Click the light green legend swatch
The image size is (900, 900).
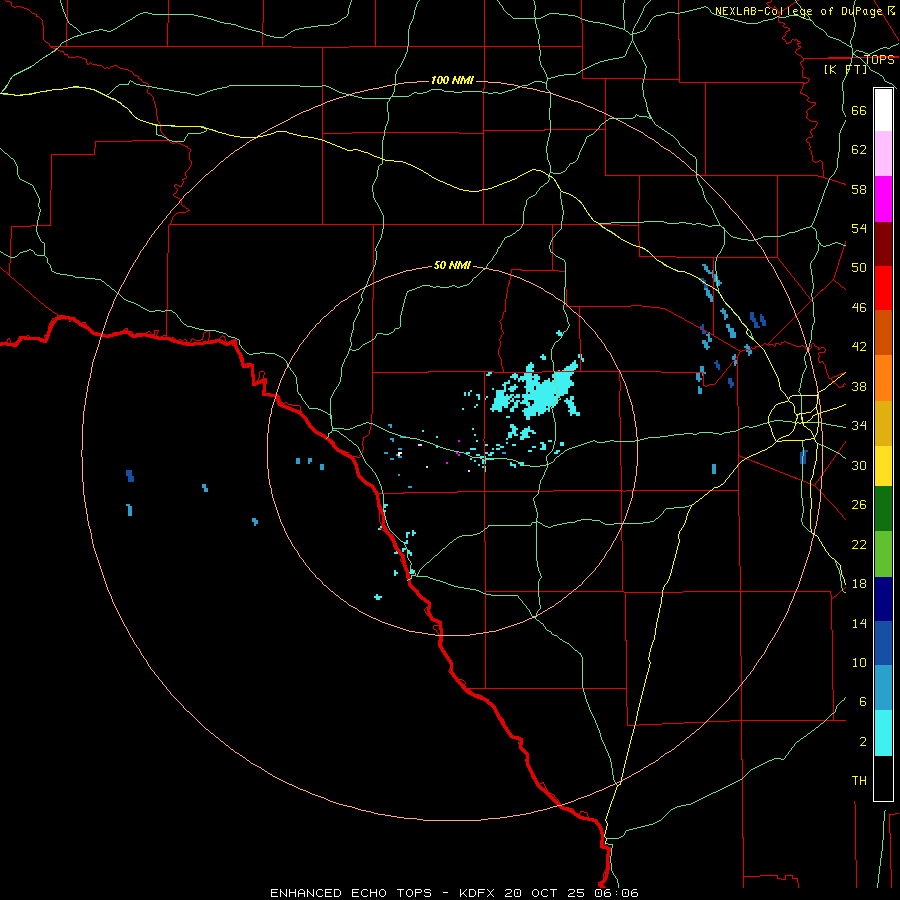tap(883, 554)
